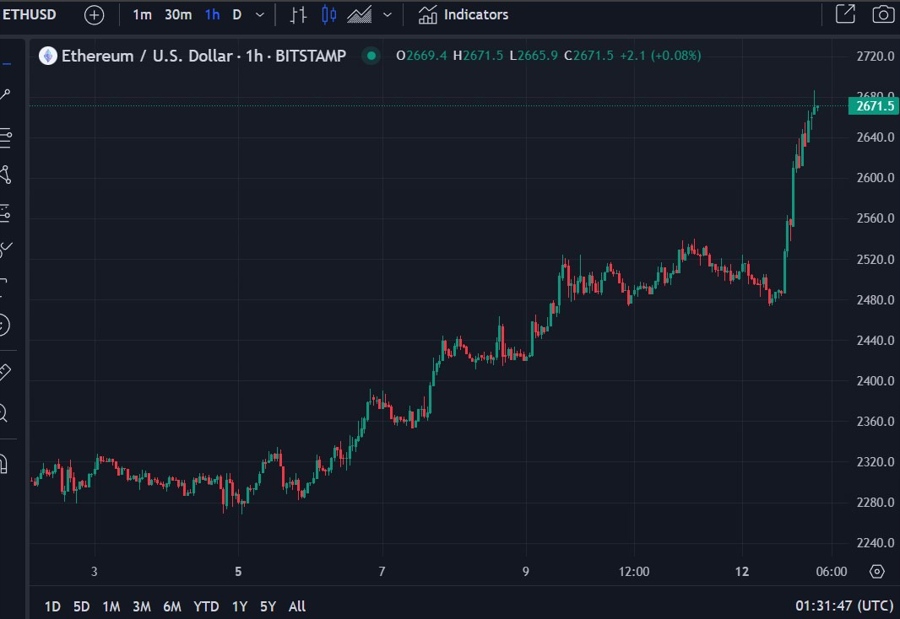Screen dimensions: 900x619
Task: Set date range to 6M
Action: pyautogui.click(x=172, y=606)
